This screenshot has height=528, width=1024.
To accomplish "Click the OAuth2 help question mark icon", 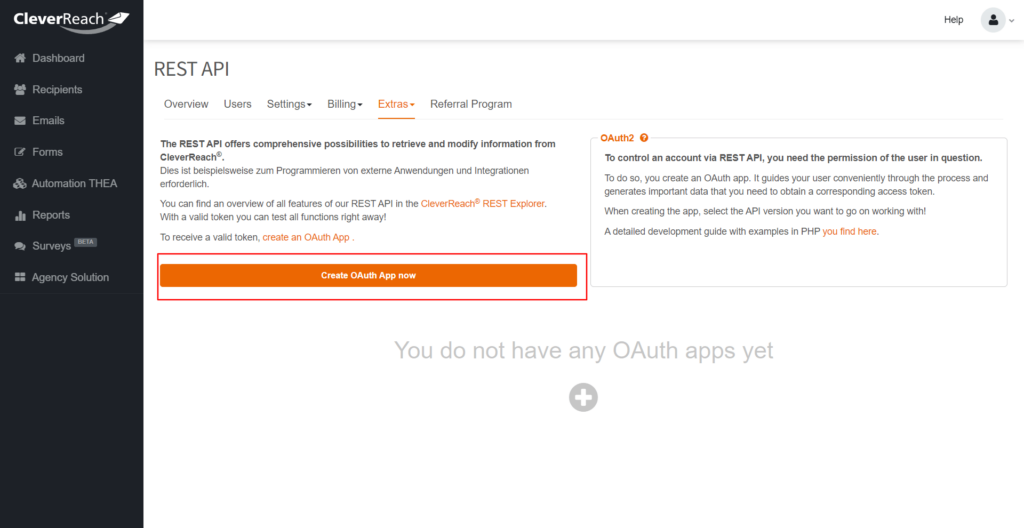I will pyautogui.click(x=644, y=138).
